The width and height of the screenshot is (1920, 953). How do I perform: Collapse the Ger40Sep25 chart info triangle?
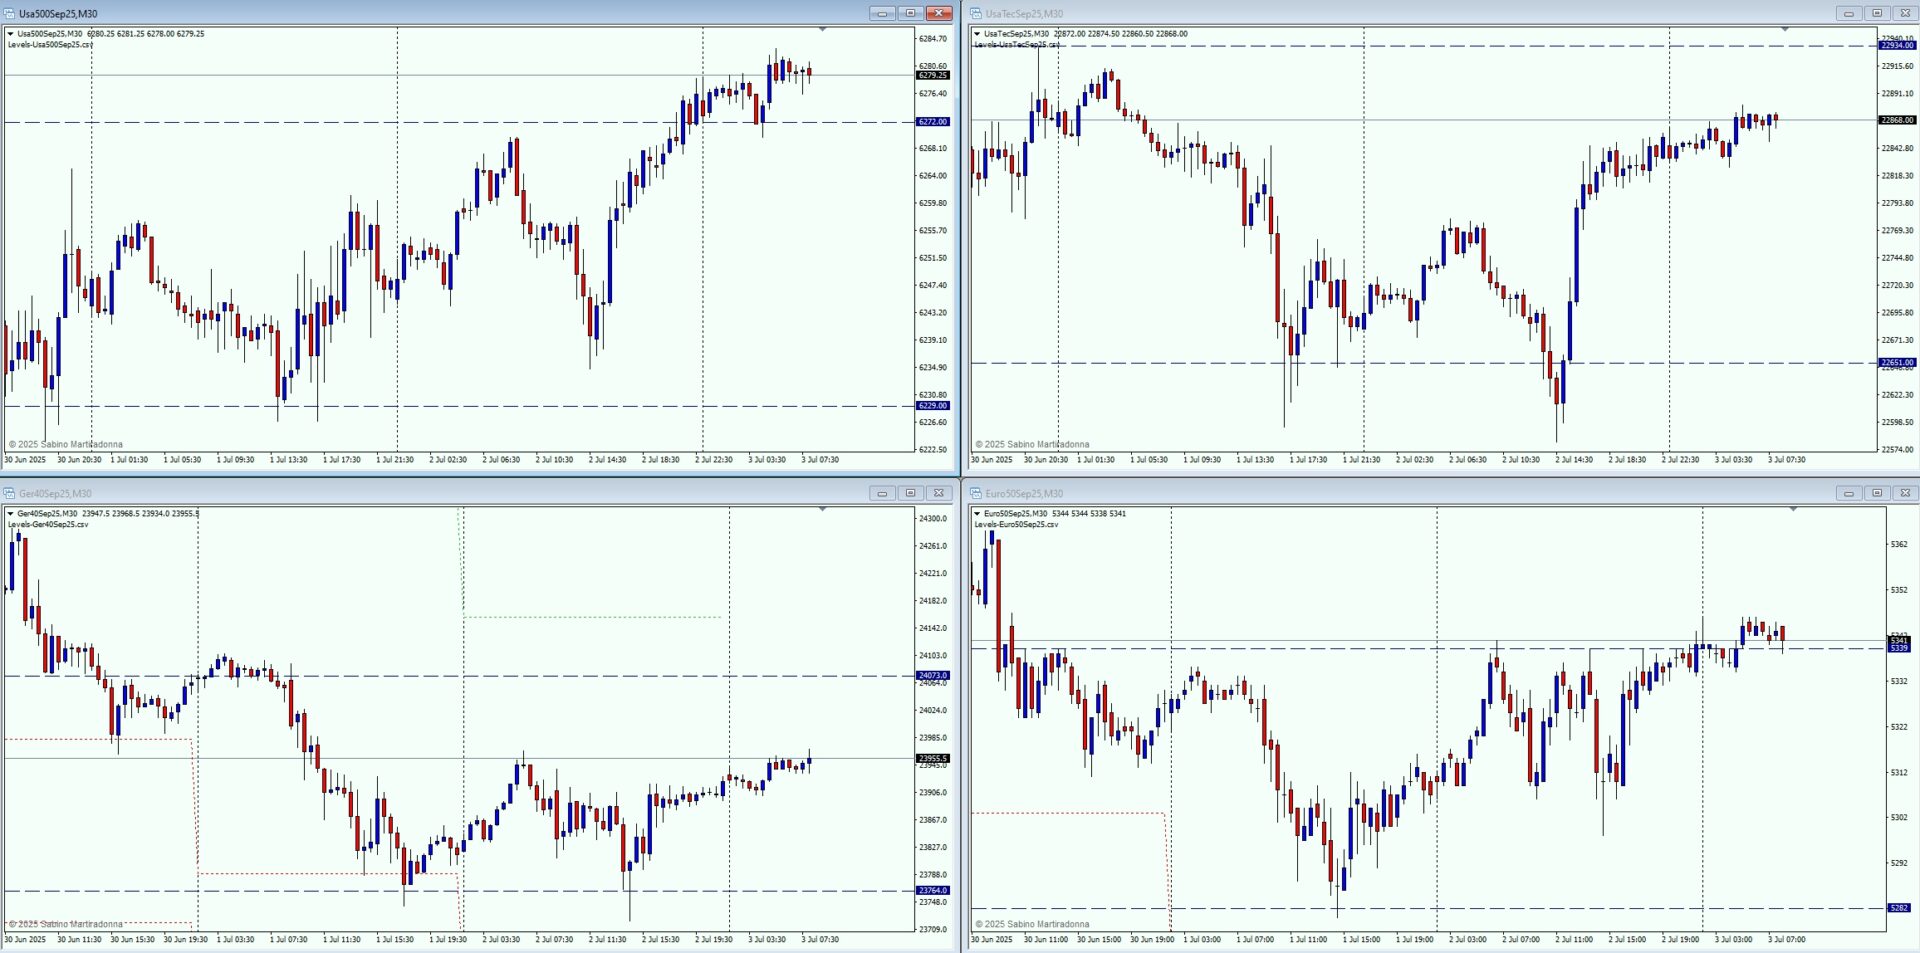10,514
